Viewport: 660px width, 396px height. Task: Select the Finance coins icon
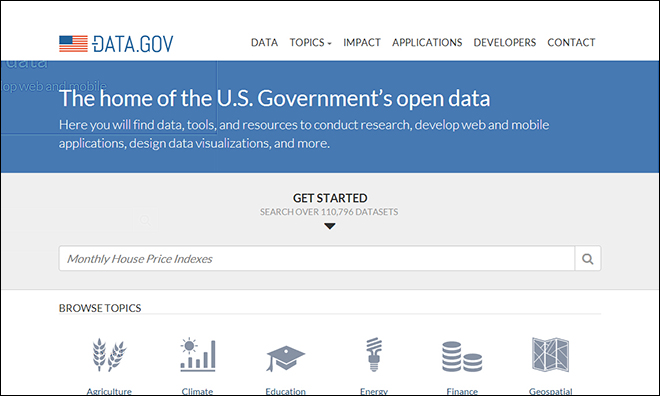click(x=462, y=357)
